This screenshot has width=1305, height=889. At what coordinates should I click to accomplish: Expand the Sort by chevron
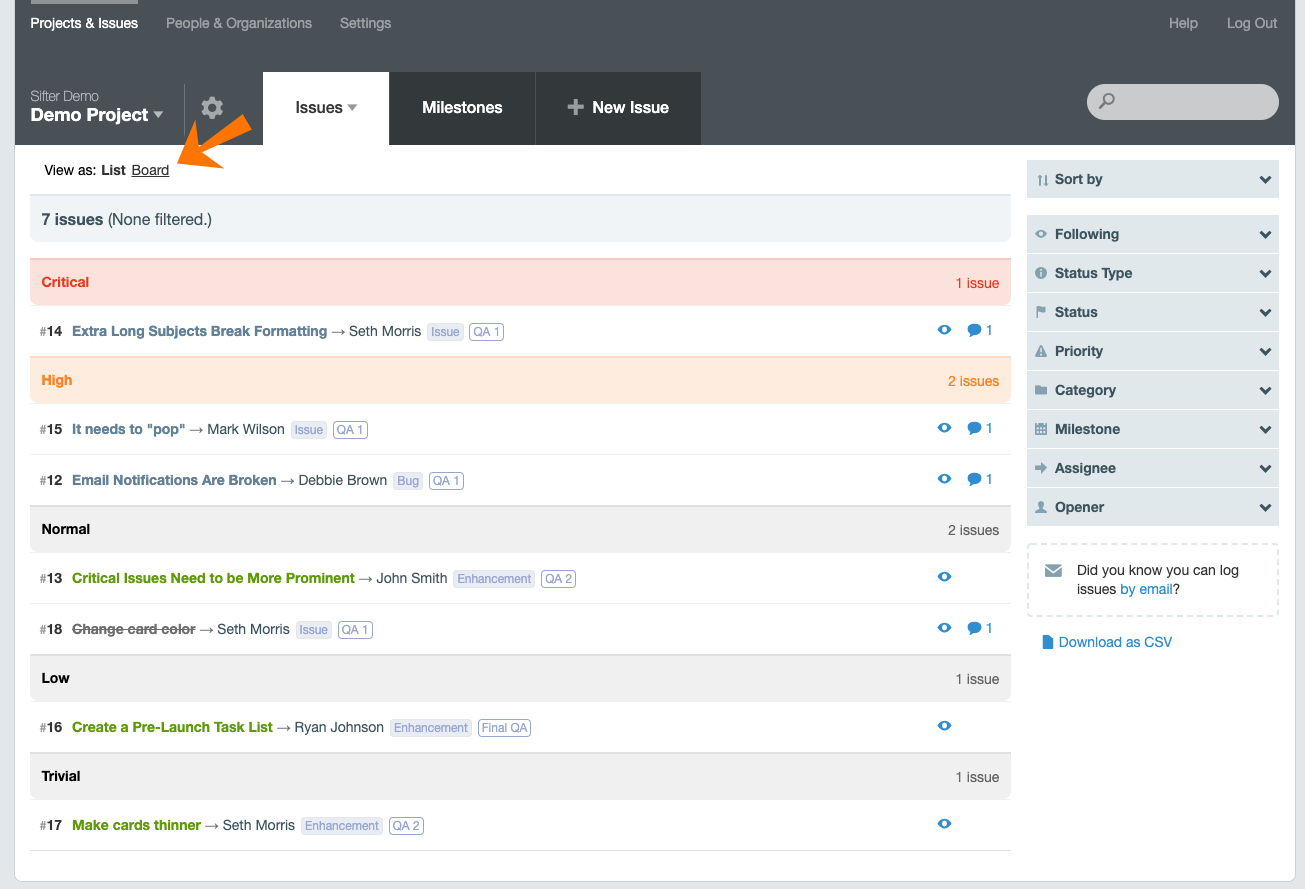point(1265,180)
